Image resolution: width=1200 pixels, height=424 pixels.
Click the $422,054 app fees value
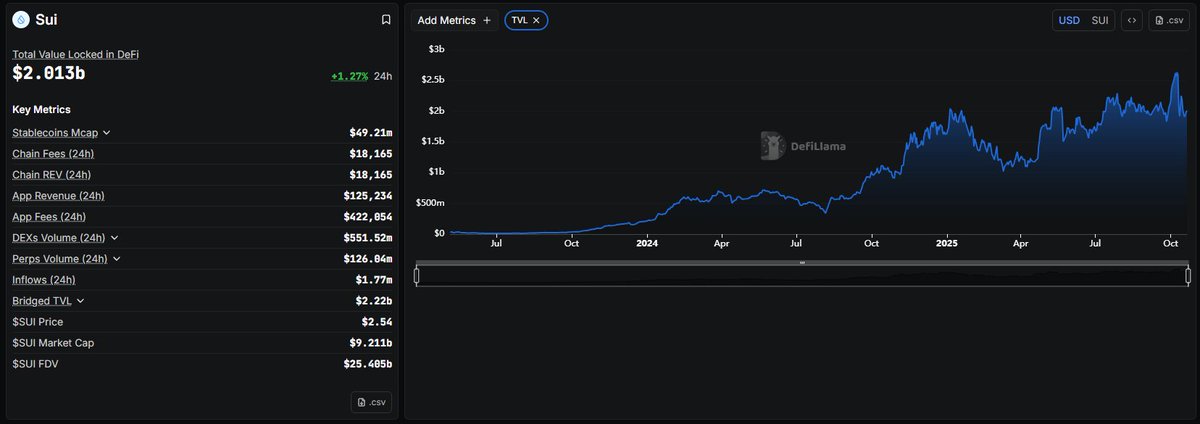point(368,217)
